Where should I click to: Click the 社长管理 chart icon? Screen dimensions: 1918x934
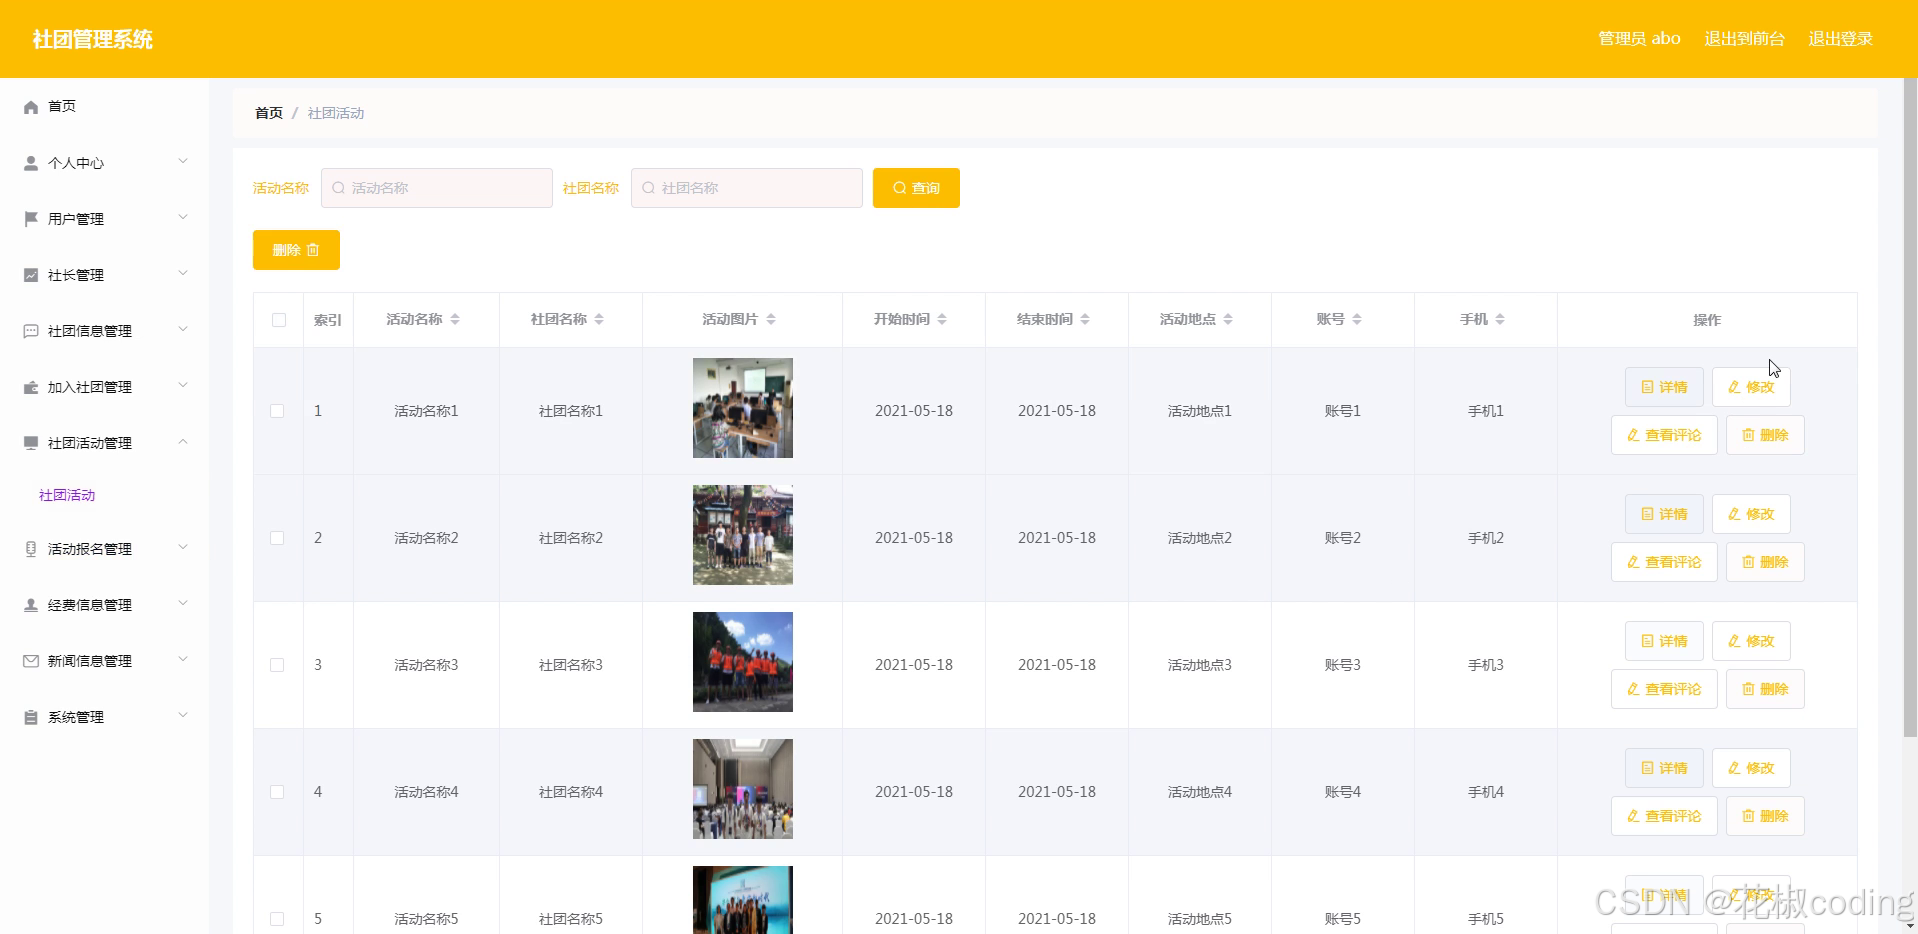point(31,275)
